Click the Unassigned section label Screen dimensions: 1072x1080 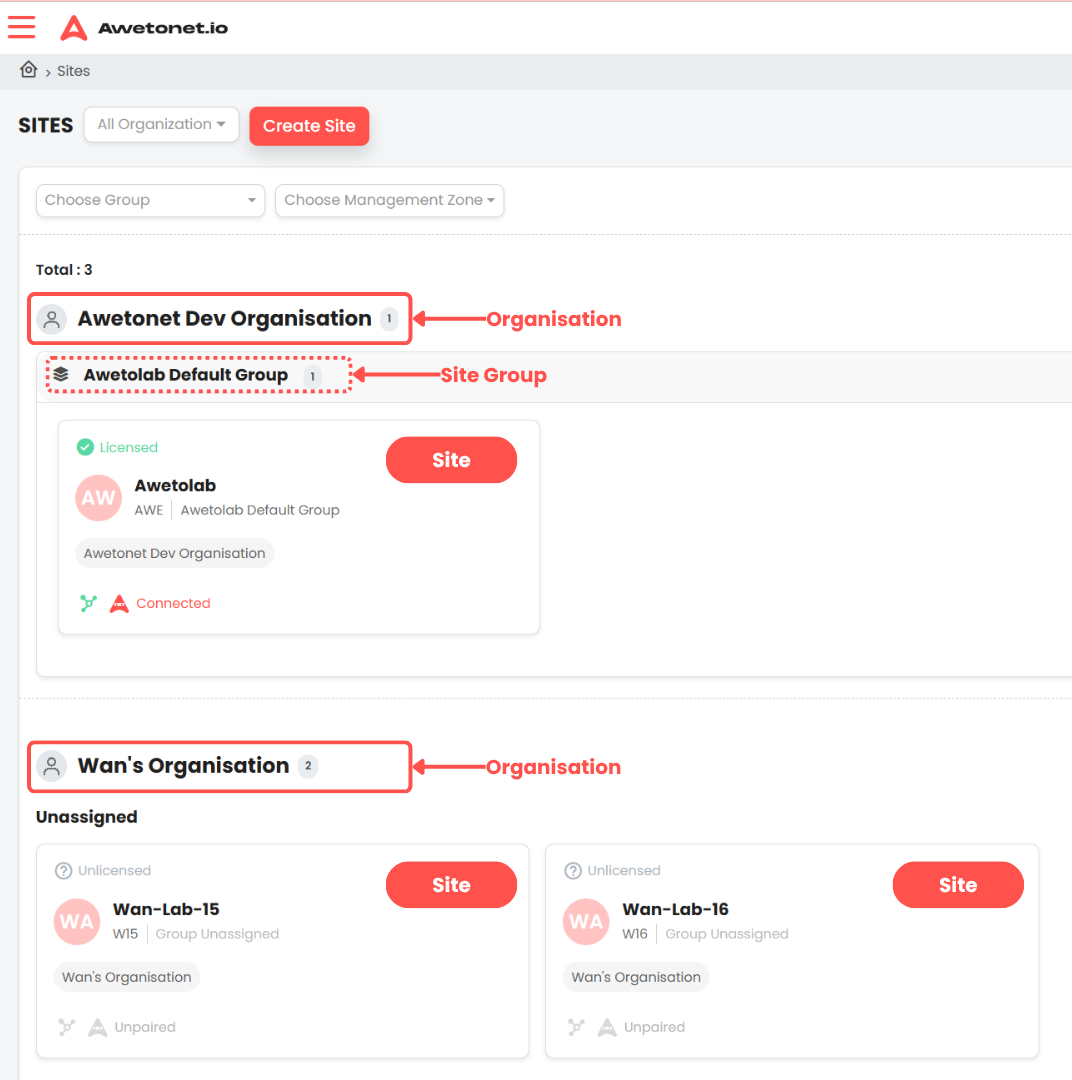click(x=87, y=817)
